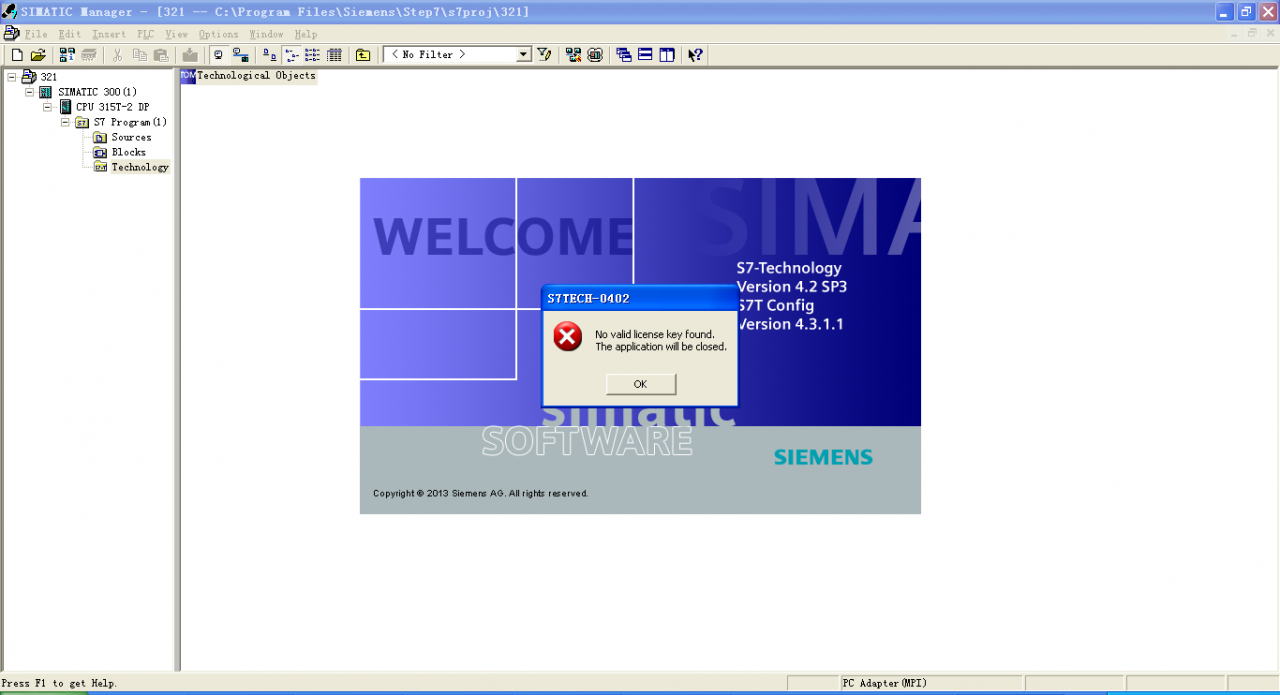Open the Insert menu
The width and height of the screenshot is (1280, 695).
pyautogui.click(x=109, y=34)
